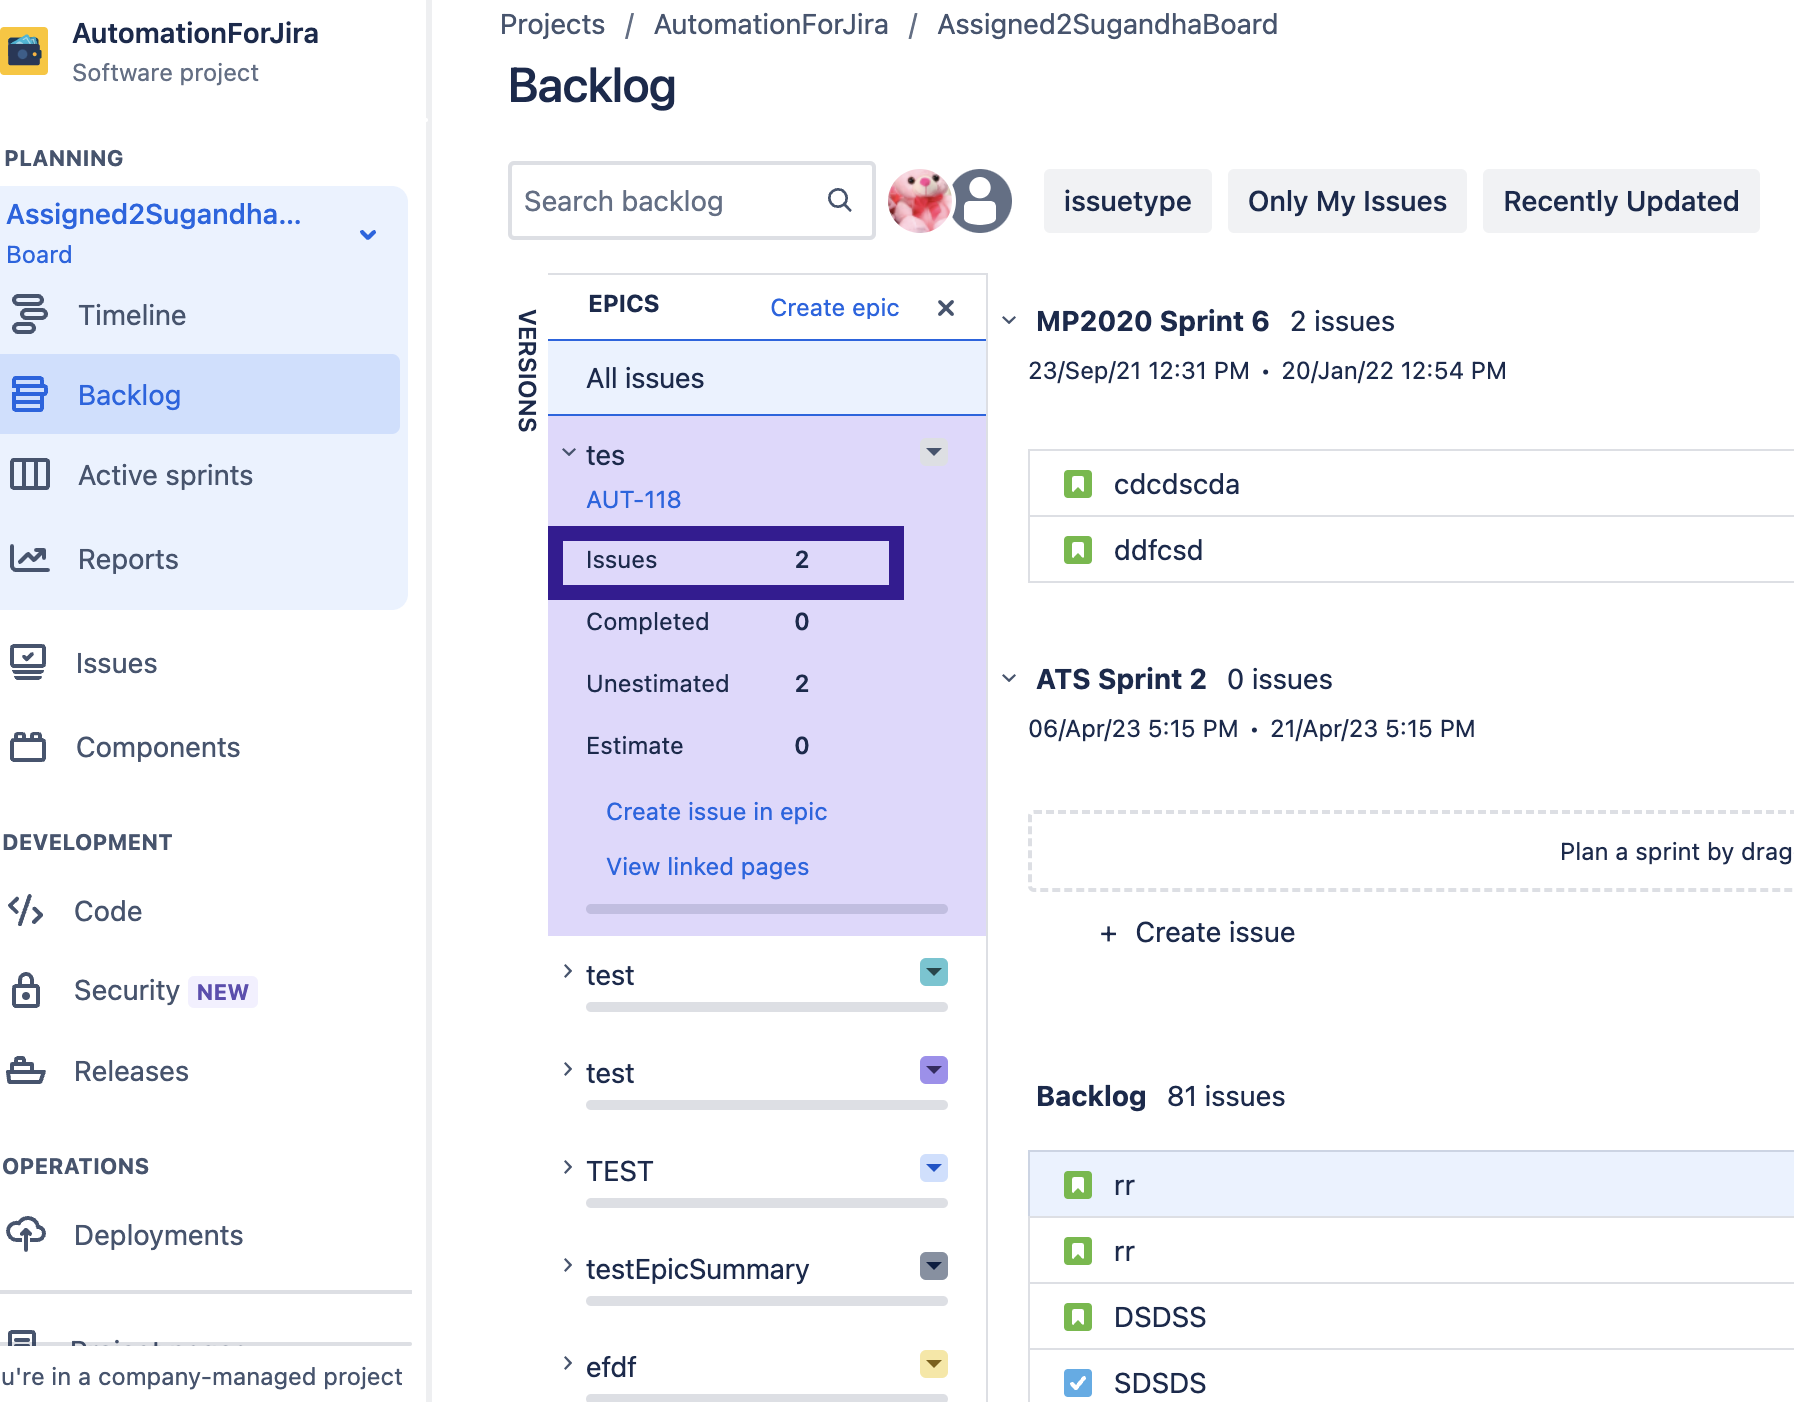This screenshot has height=1402, width=1794.
Task: Collapse the tes epic
Action: (x=567, y=451)
